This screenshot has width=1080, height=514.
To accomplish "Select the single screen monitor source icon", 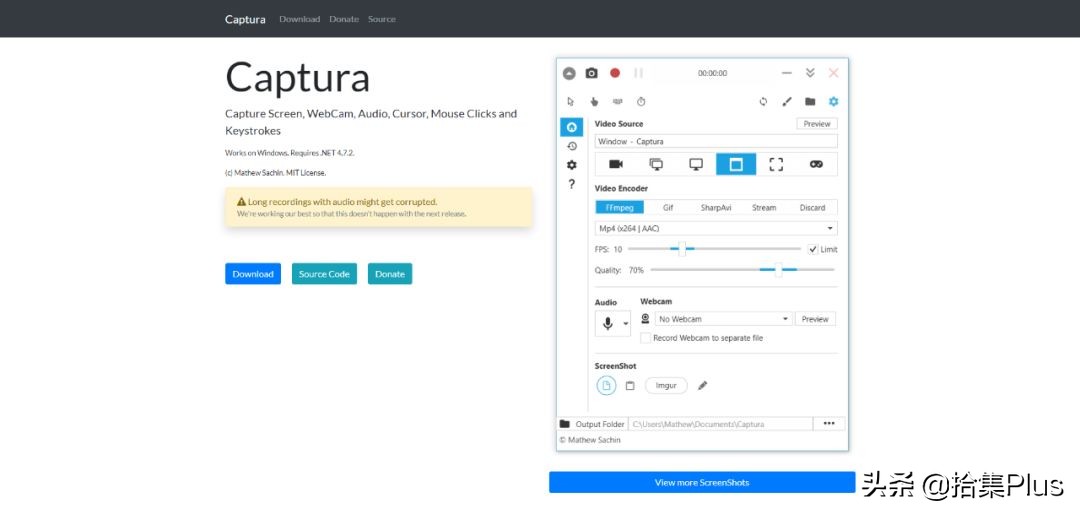I will pos(696,164).
